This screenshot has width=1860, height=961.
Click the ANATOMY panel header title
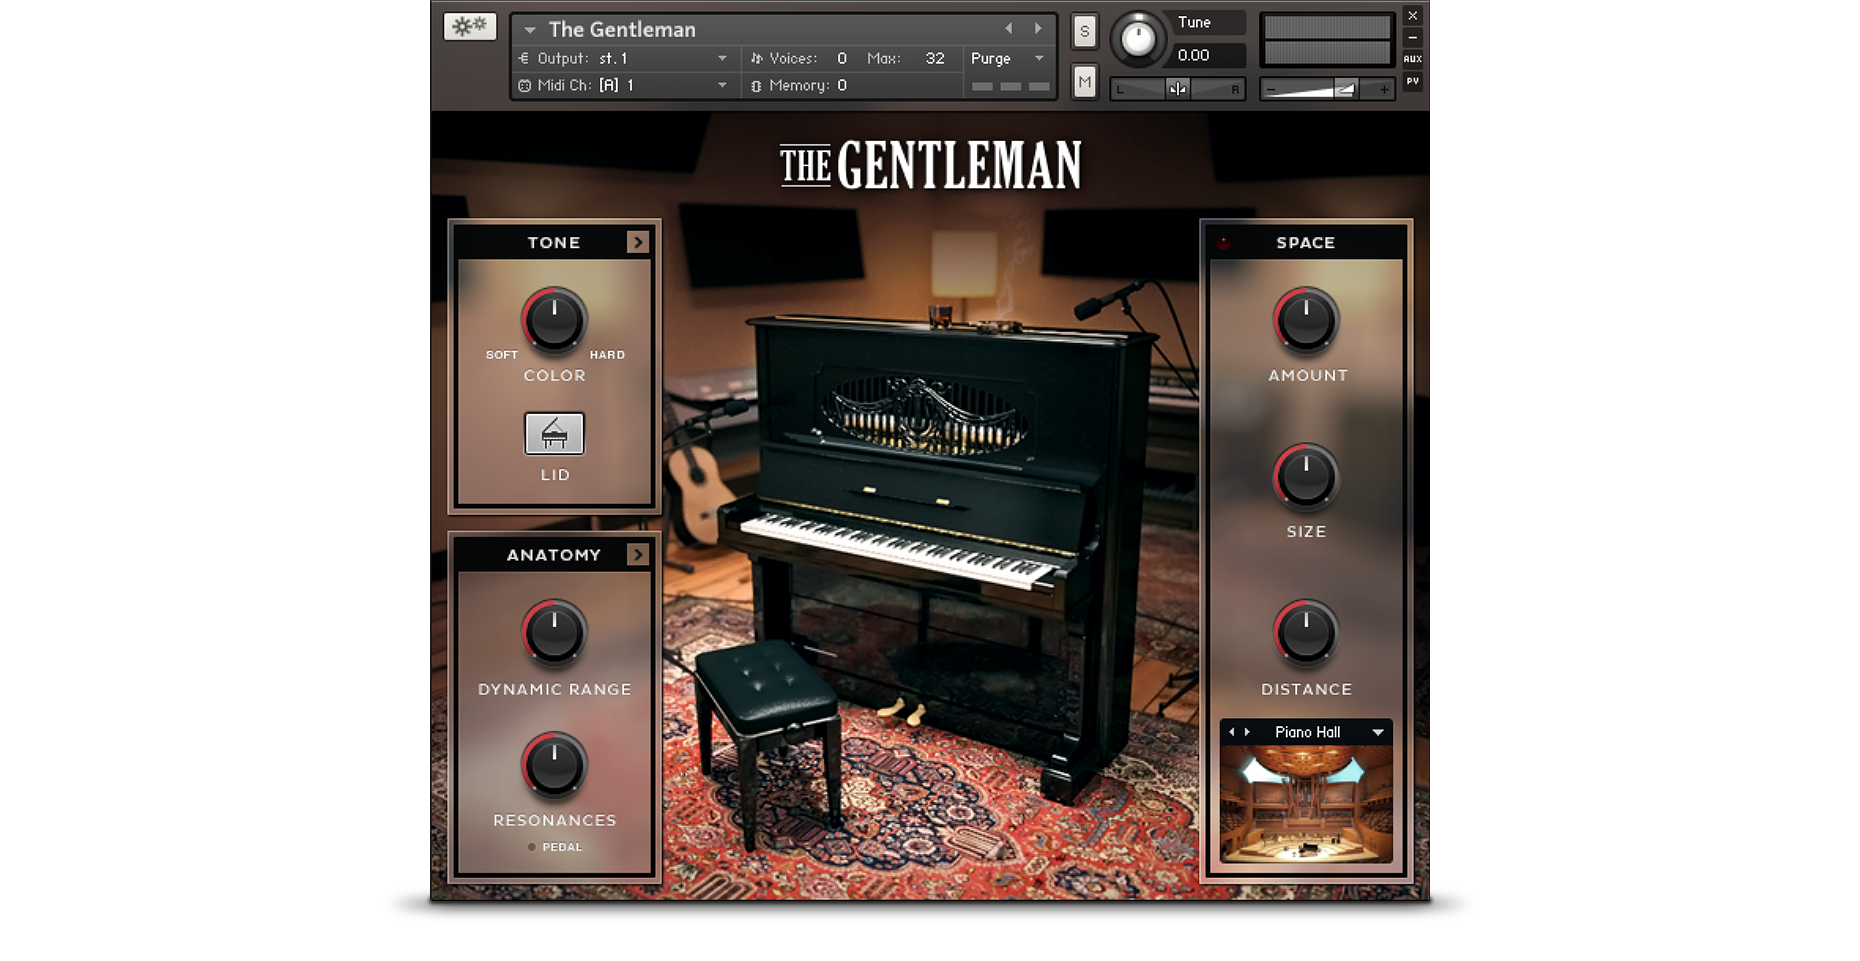554,555
